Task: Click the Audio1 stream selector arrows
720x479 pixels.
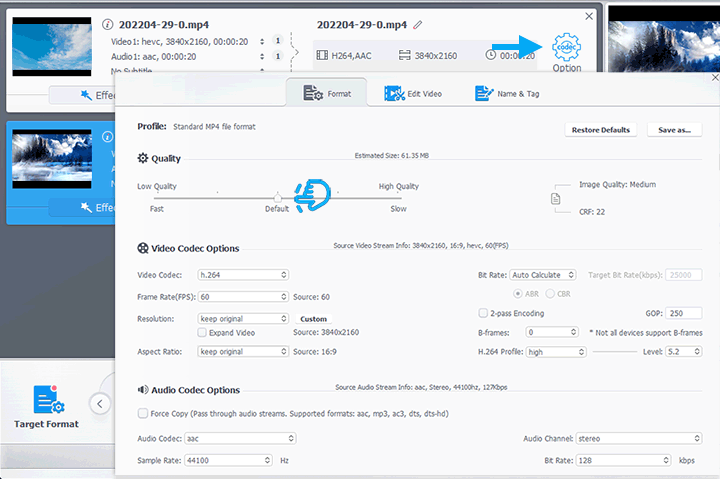Action: (x=262, y=56)
